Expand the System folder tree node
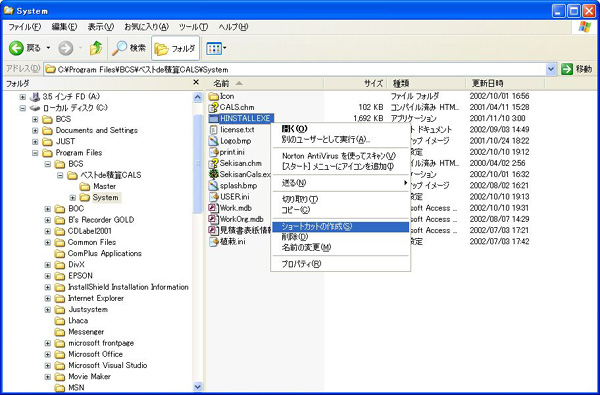Image resolution: width=600 pixels, height=395 pixels. 72,198
